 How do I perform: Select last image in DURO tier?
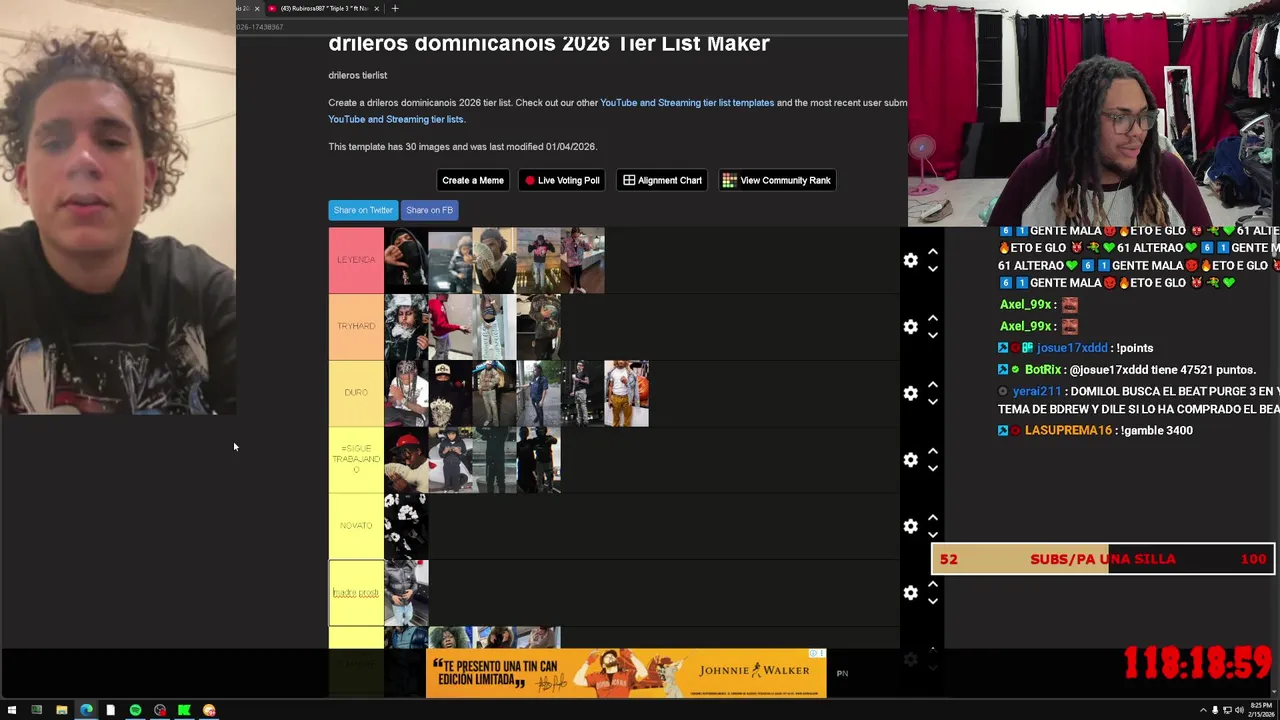(x=626, y=393)
